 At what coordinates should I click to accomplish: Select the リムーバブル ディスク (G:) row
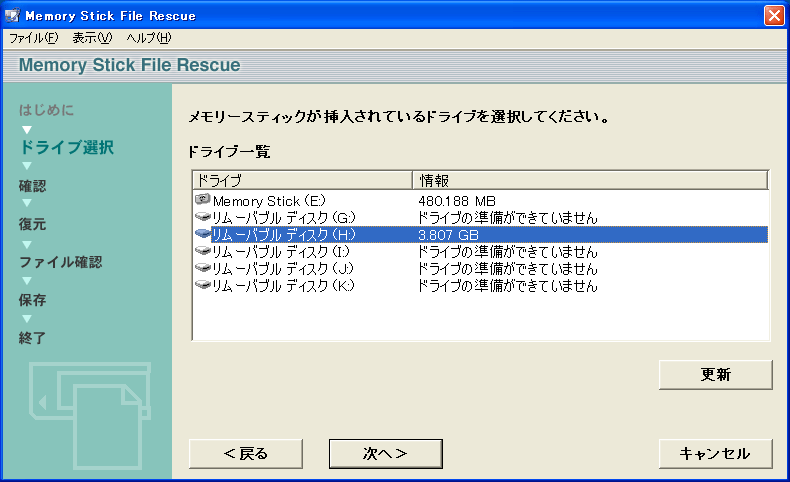(x=481, y=218)
